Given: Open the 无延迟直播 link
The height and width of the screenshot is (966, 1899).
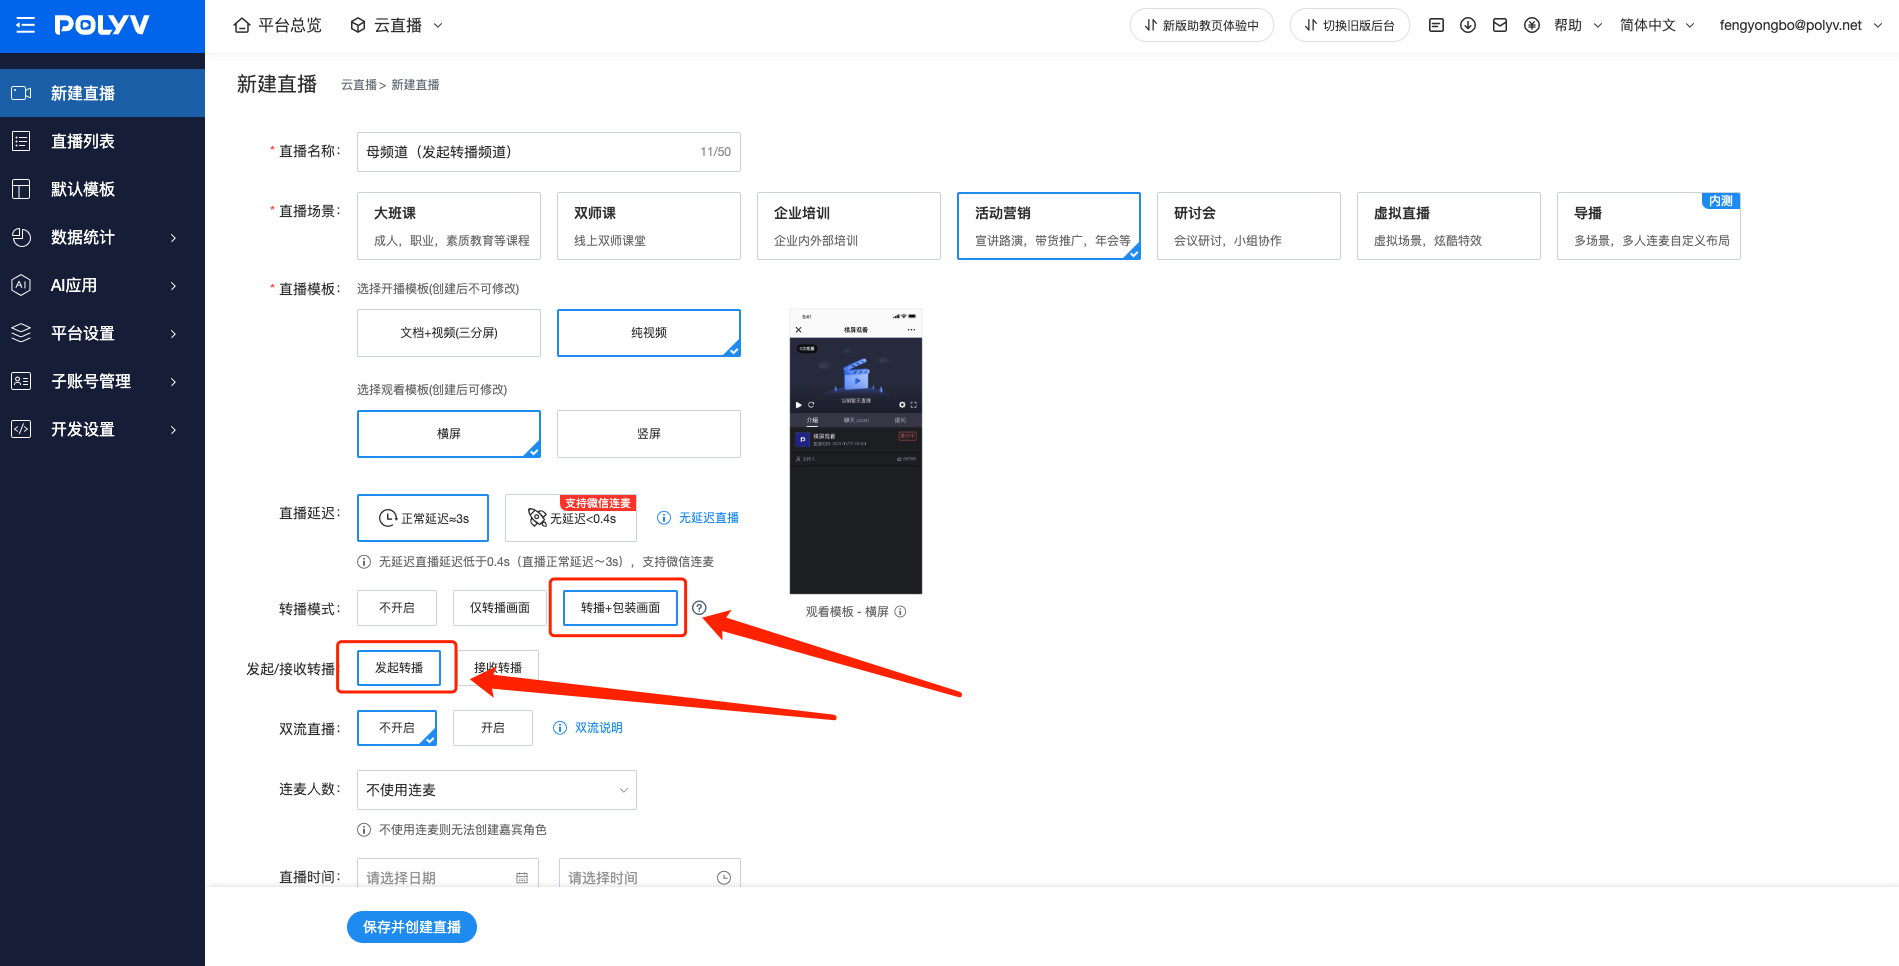Looking at the screenshot, I should coord(709,518).
